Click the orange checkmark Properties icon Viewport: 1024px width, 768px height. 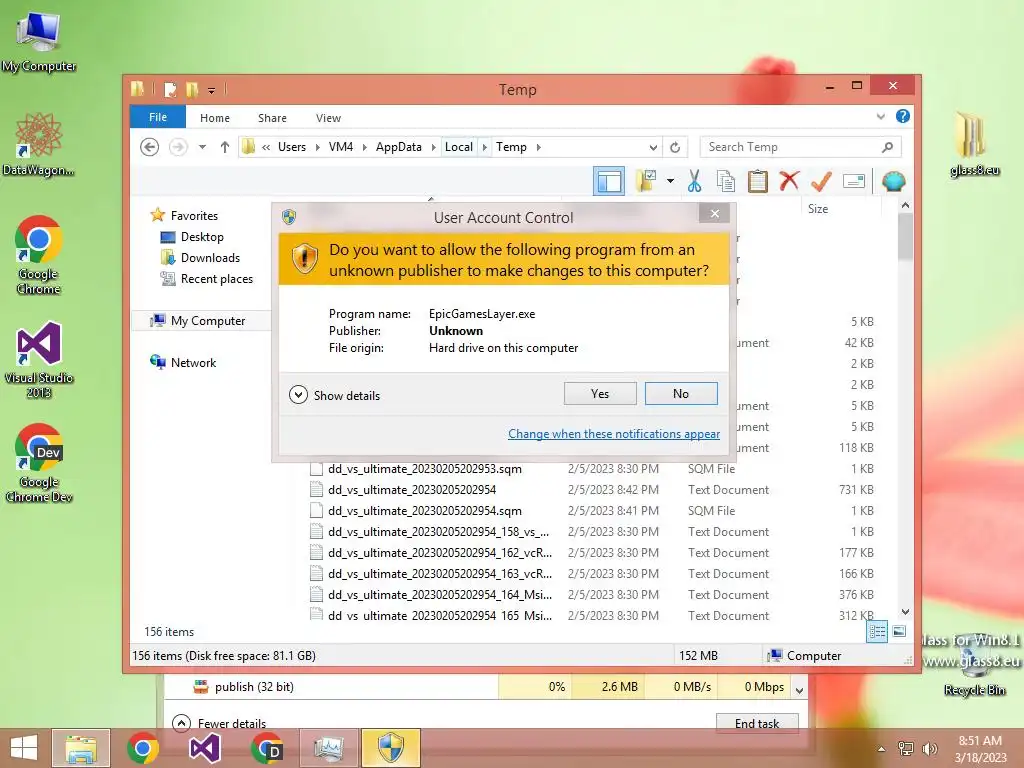tap(821, 181)
